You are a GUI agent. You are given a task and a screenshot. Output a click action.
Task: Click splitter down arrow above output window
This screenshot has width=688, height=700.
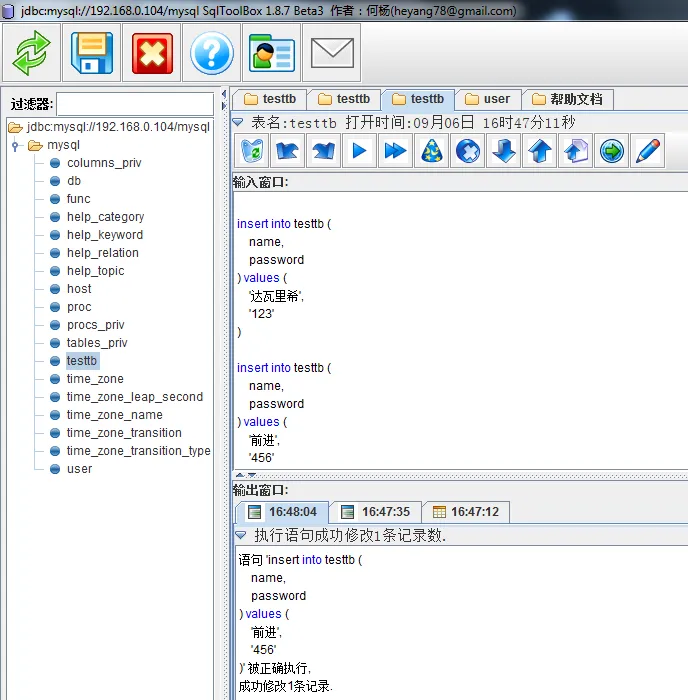(x=252, y=475)
